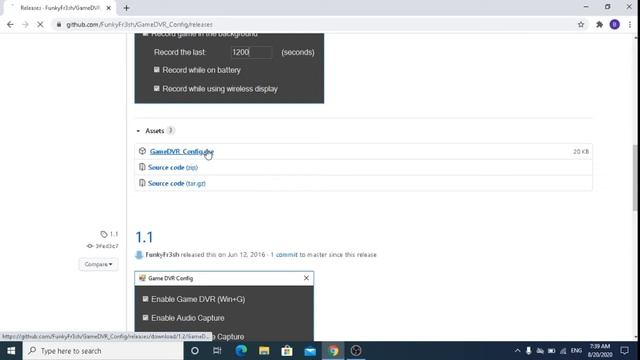Image resolution: width=640 pixels, height=360 pixels.
Task: Toggle 'Record while on battery' checkbox
Action: [x=156, y=70]
